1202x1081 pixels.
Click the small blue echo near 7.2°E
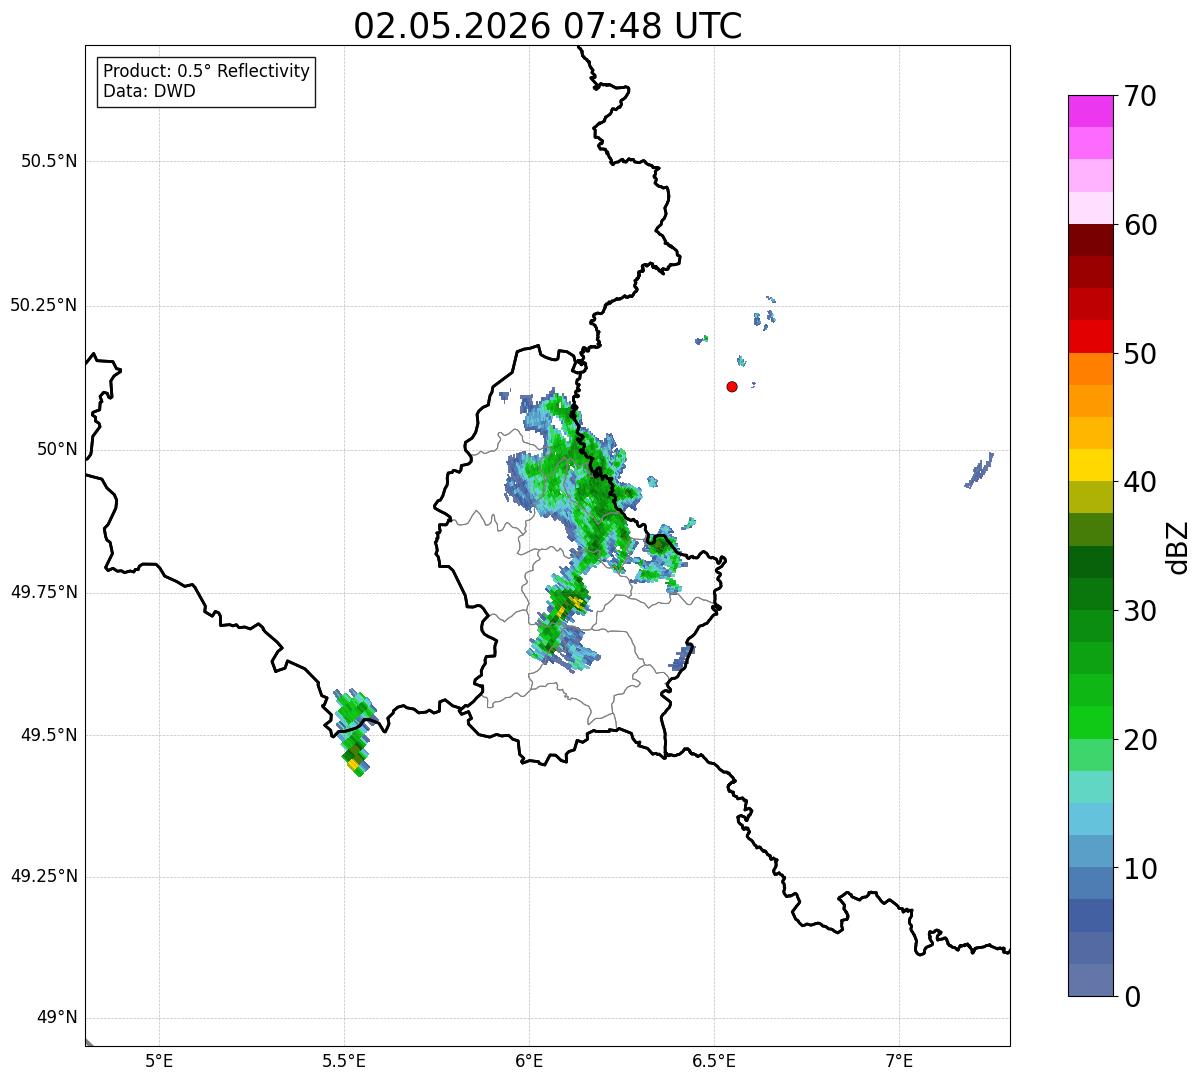click(979, 470)
